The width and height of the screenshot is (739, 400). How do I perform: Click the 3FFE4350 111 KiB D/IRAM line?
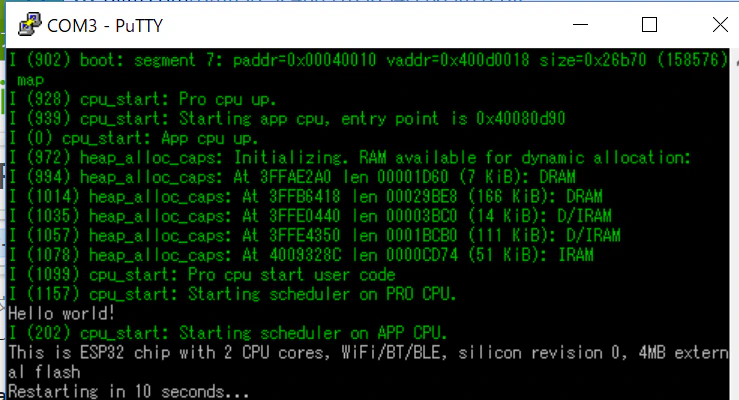[314, 236]
